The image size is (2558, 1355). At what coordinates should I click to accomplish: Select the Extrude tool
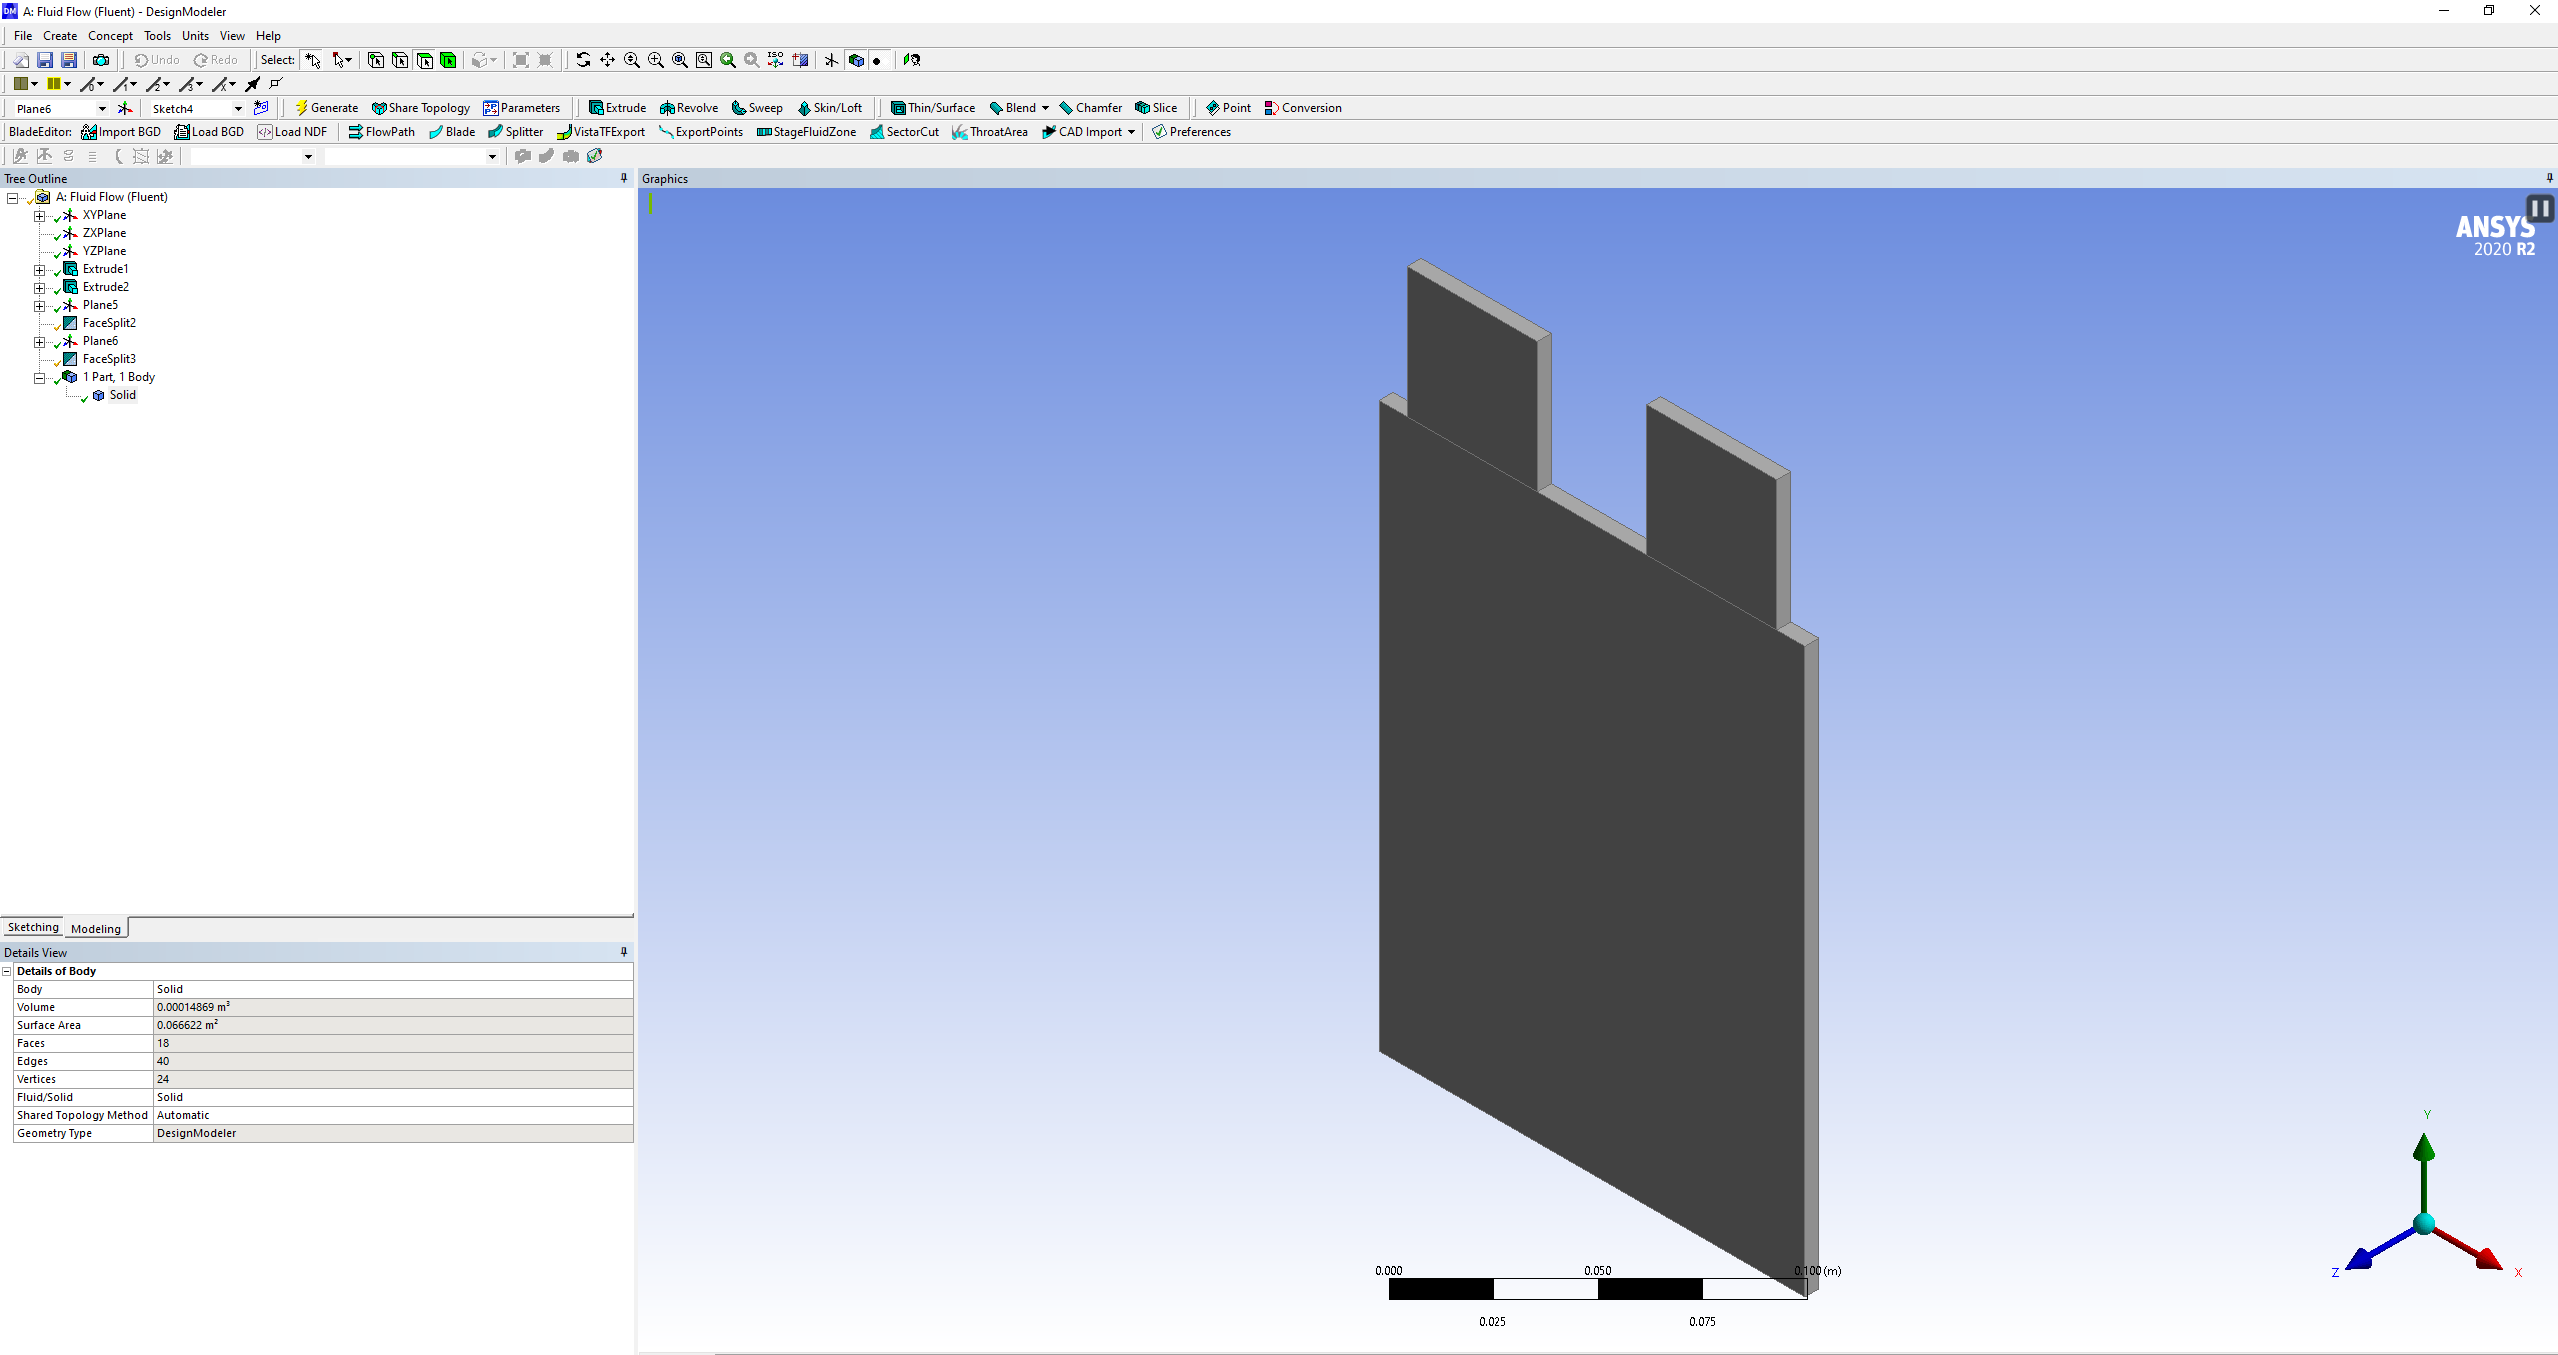[617, 108]
